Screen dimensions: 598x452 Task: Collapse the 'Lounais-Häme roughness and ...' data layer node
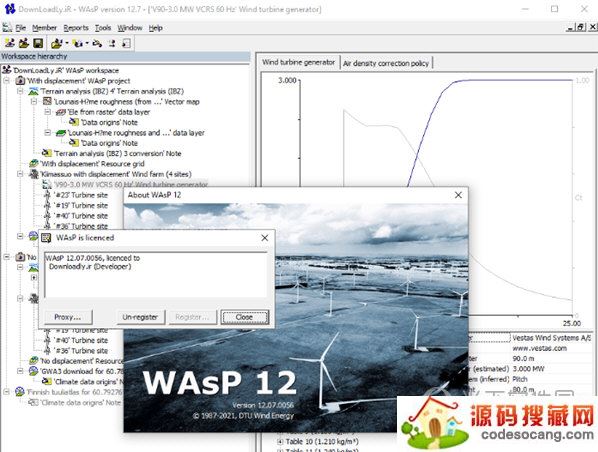pyautogui.click(x=47, y=133)
